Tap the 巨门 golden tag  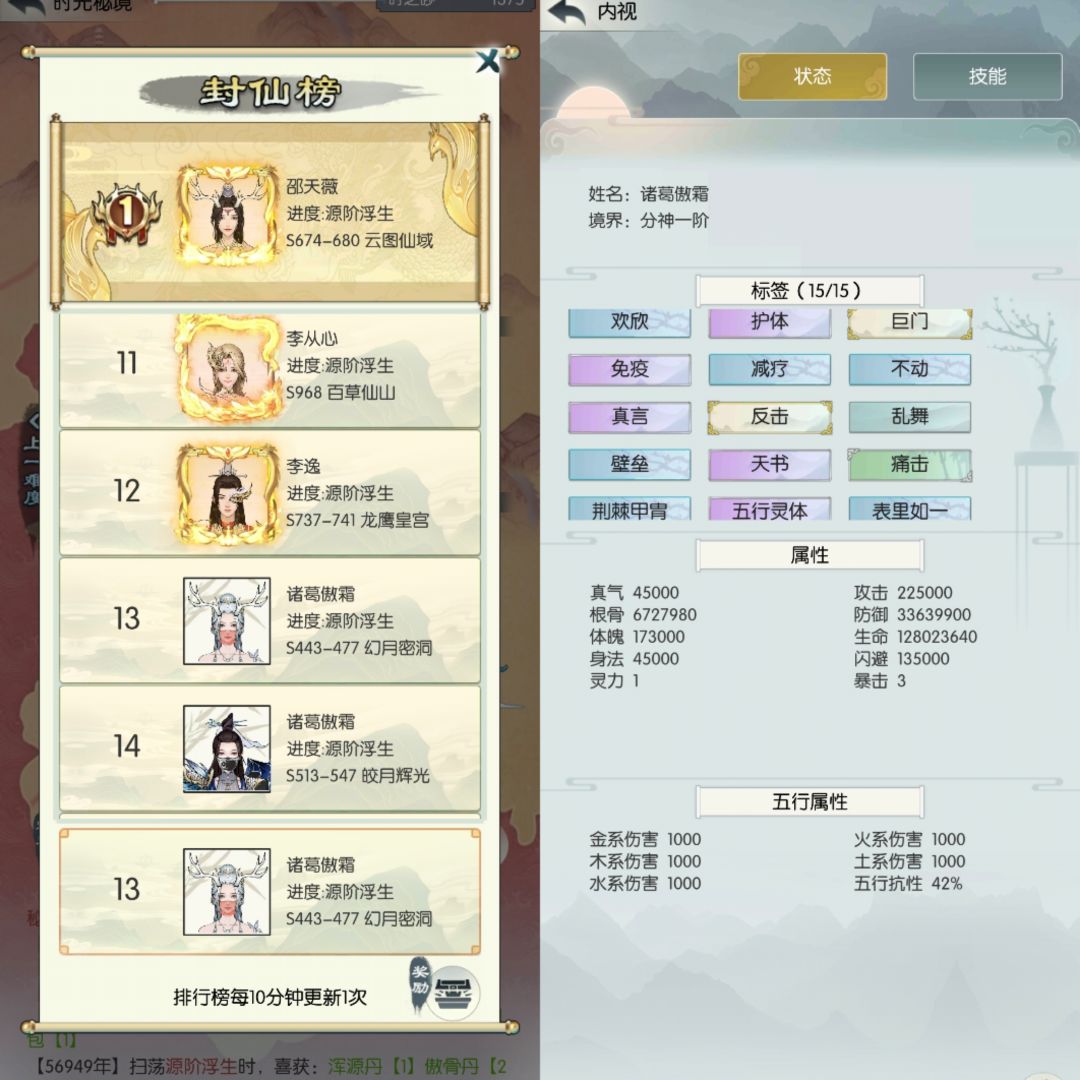[x=910, y=322]
